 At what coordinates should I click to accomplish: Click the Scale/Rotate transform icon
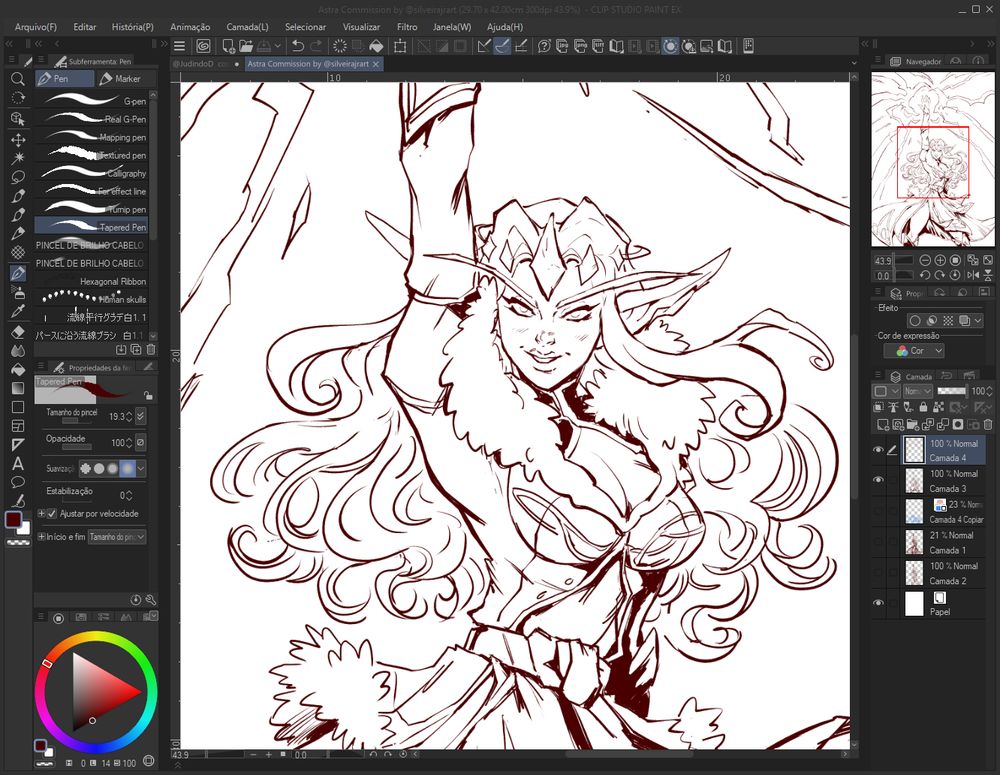(400, 46)
